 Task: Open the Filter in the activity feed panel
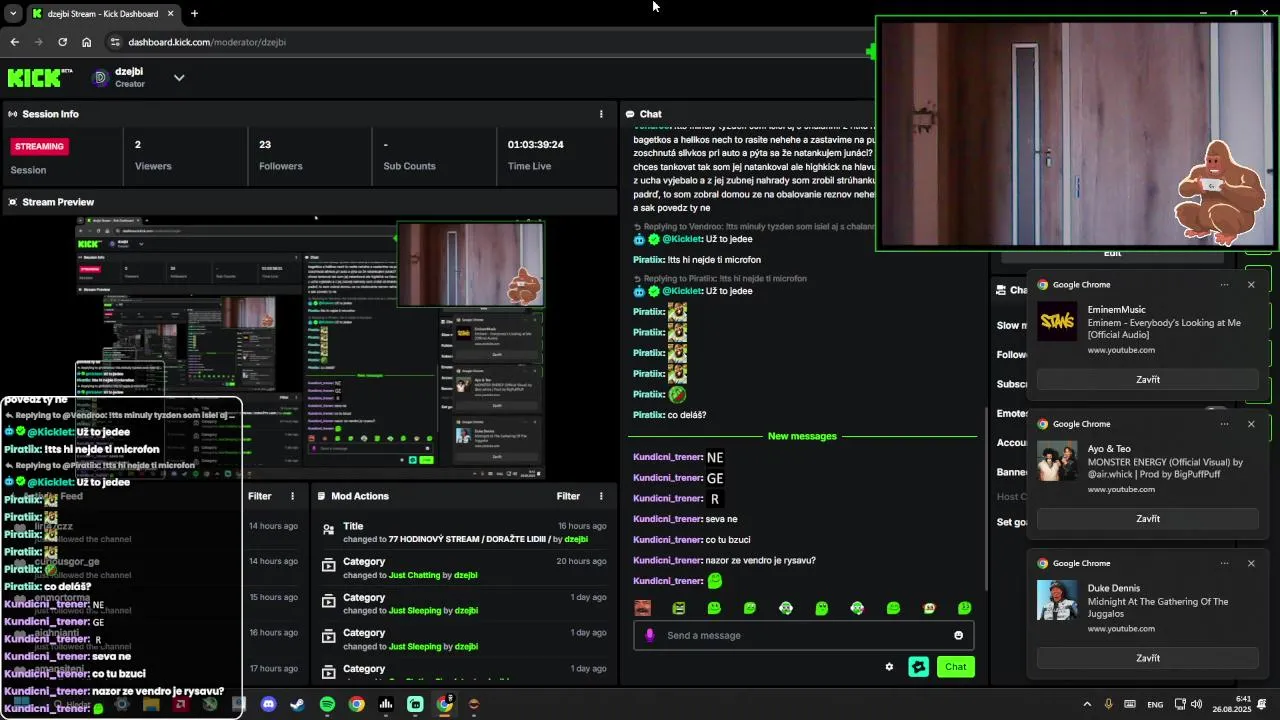click(260, 496)
